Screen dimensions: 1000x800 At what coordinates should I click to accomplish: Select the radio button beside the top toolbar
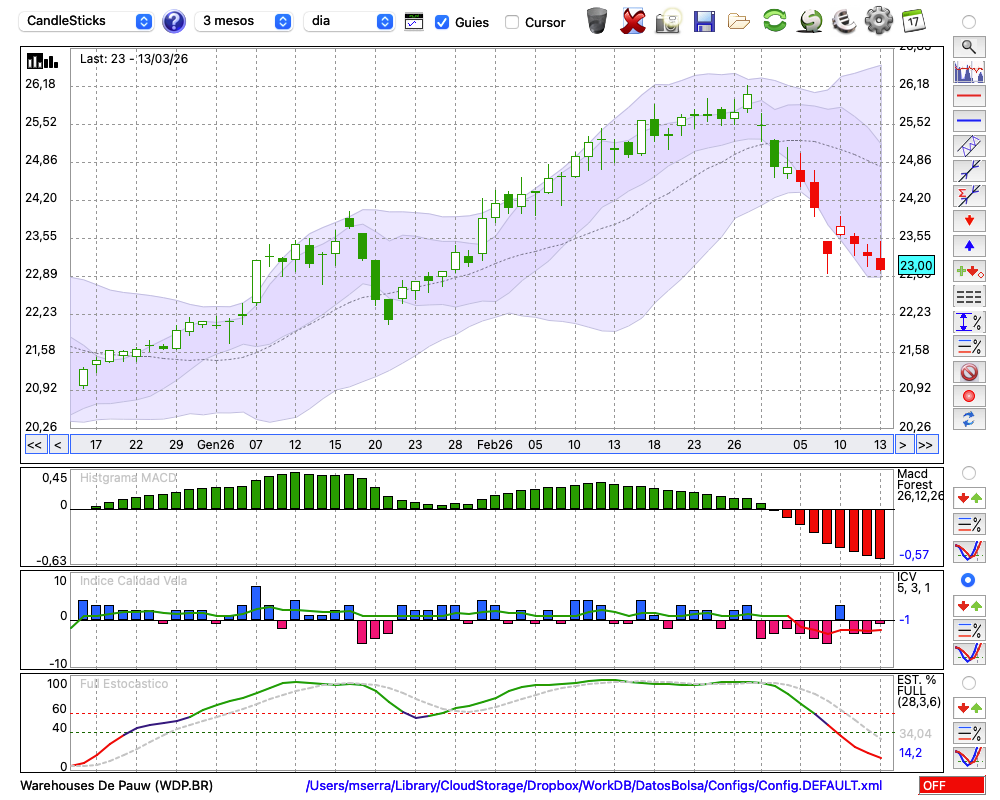[x=969, y=22]
